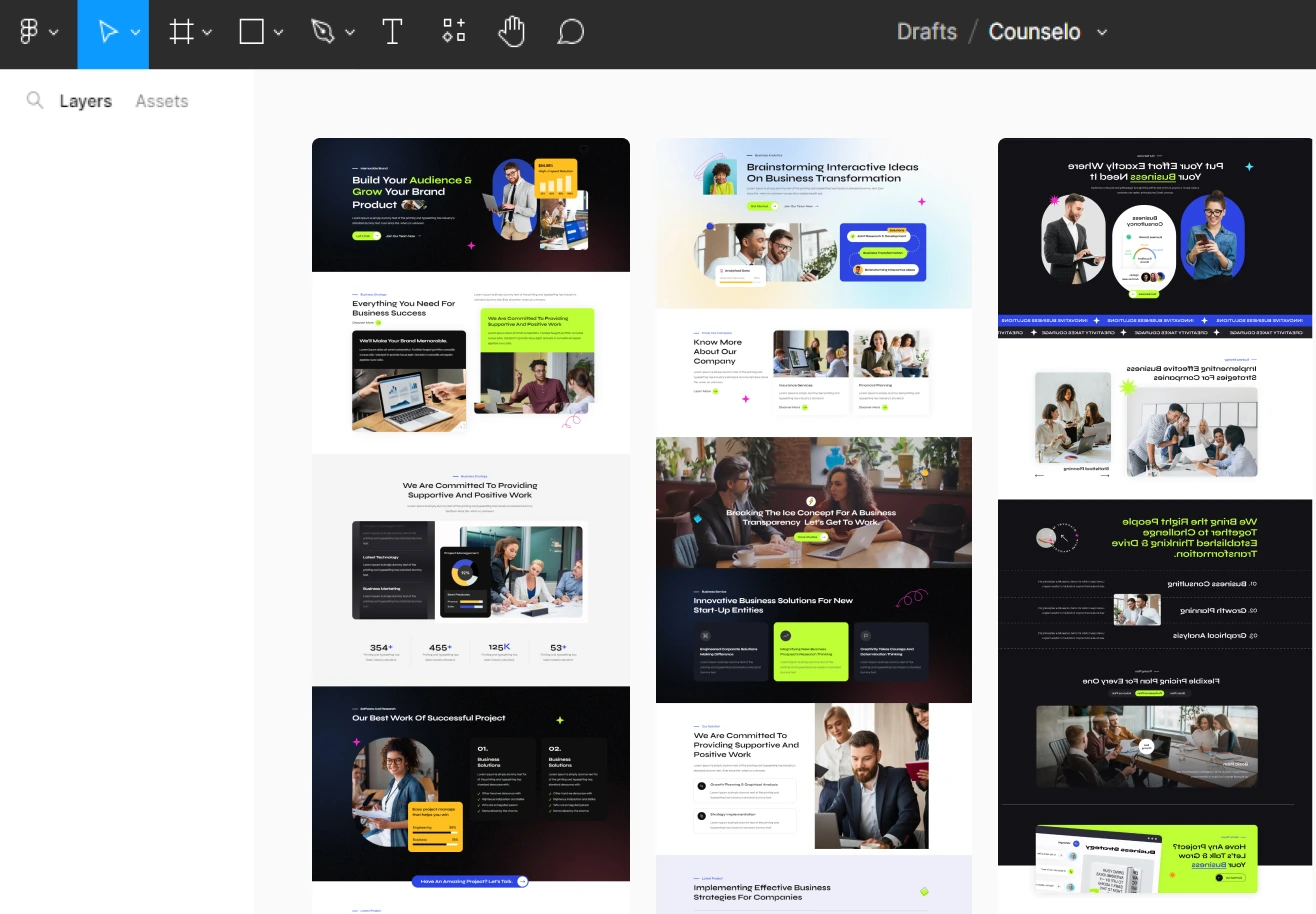
Task: Select the Comment tool
Action: [x=570, y=32]
